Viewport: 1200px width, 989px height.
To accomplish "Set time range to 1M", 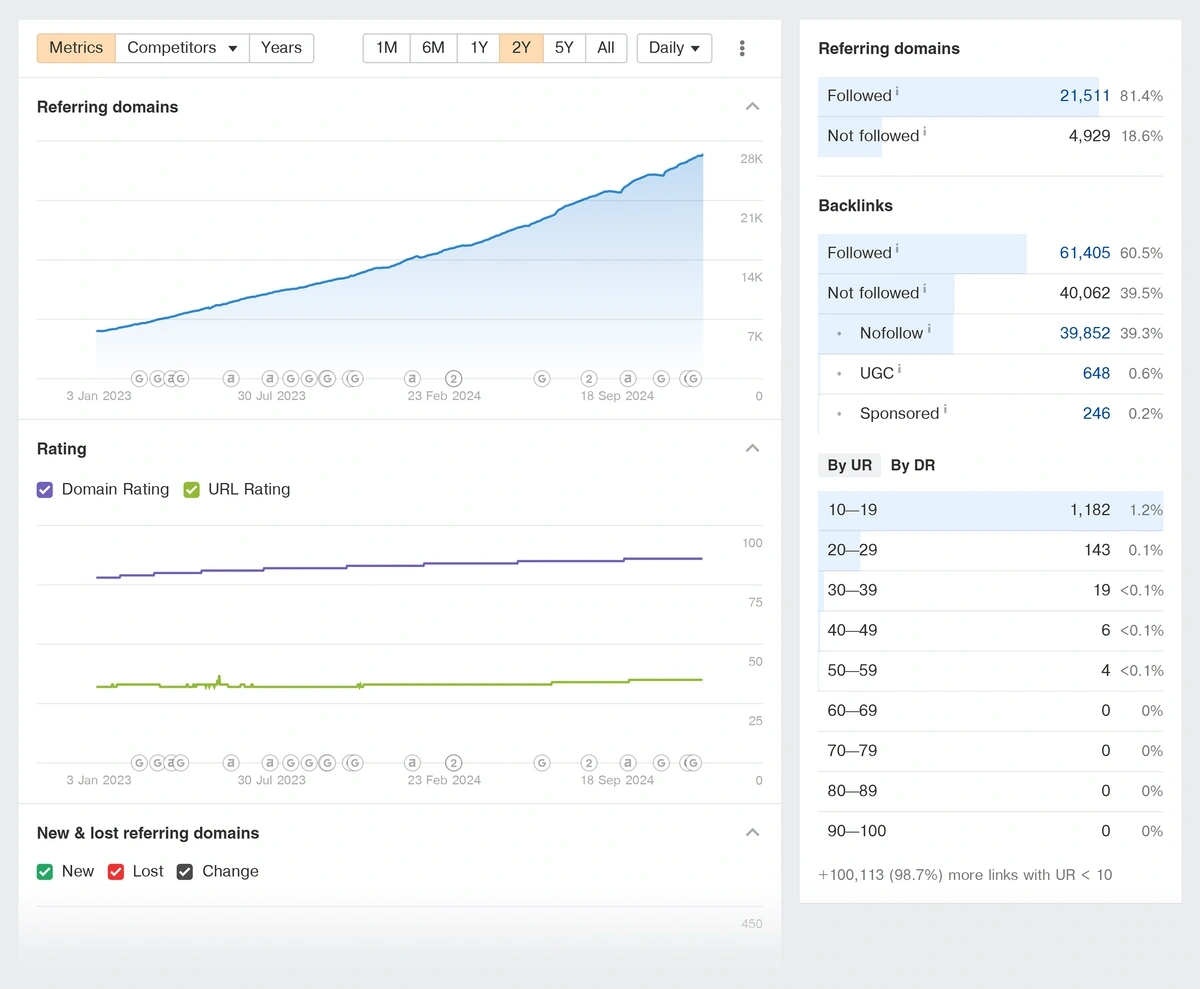I will (387, 48).
